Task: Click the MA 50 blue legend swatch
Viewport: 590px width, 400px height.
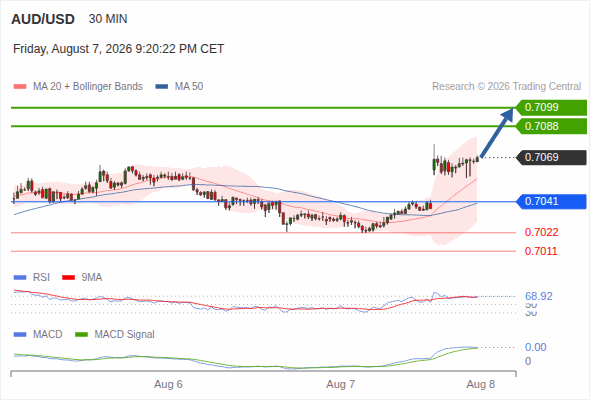Action: pos(161,87)
